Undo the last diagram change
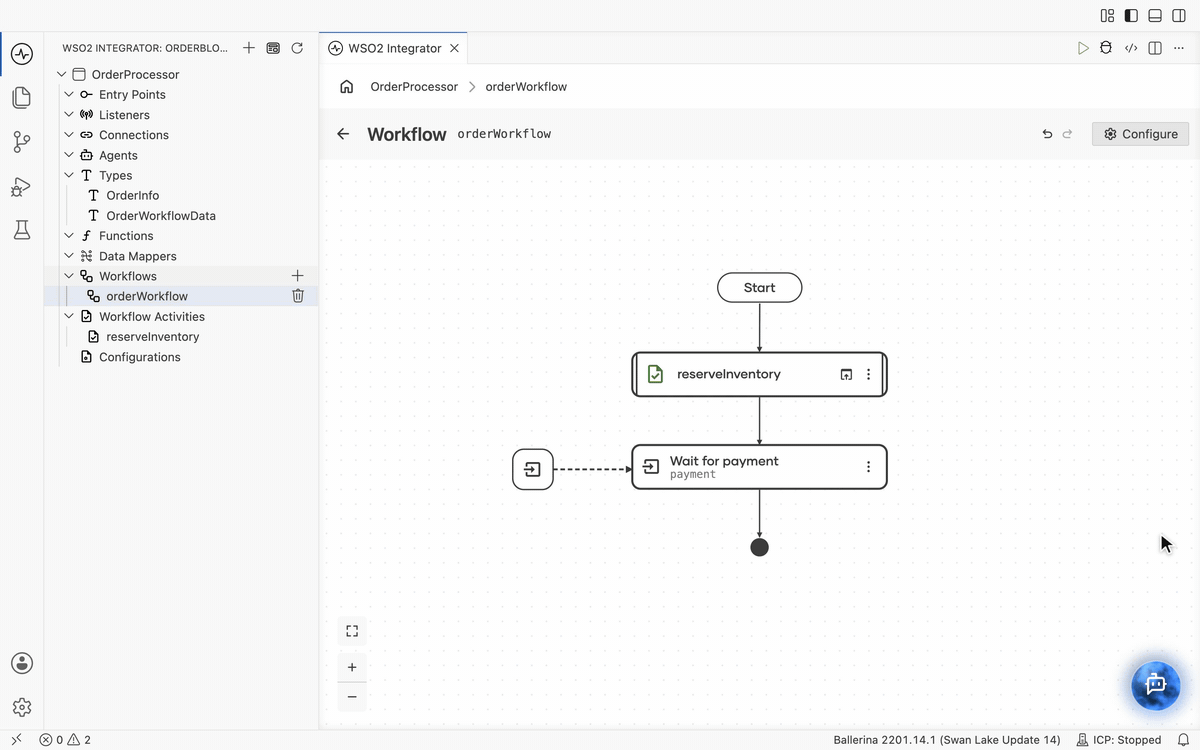1200x750 pixels. pyautogui.click(x=1047, y=134)
